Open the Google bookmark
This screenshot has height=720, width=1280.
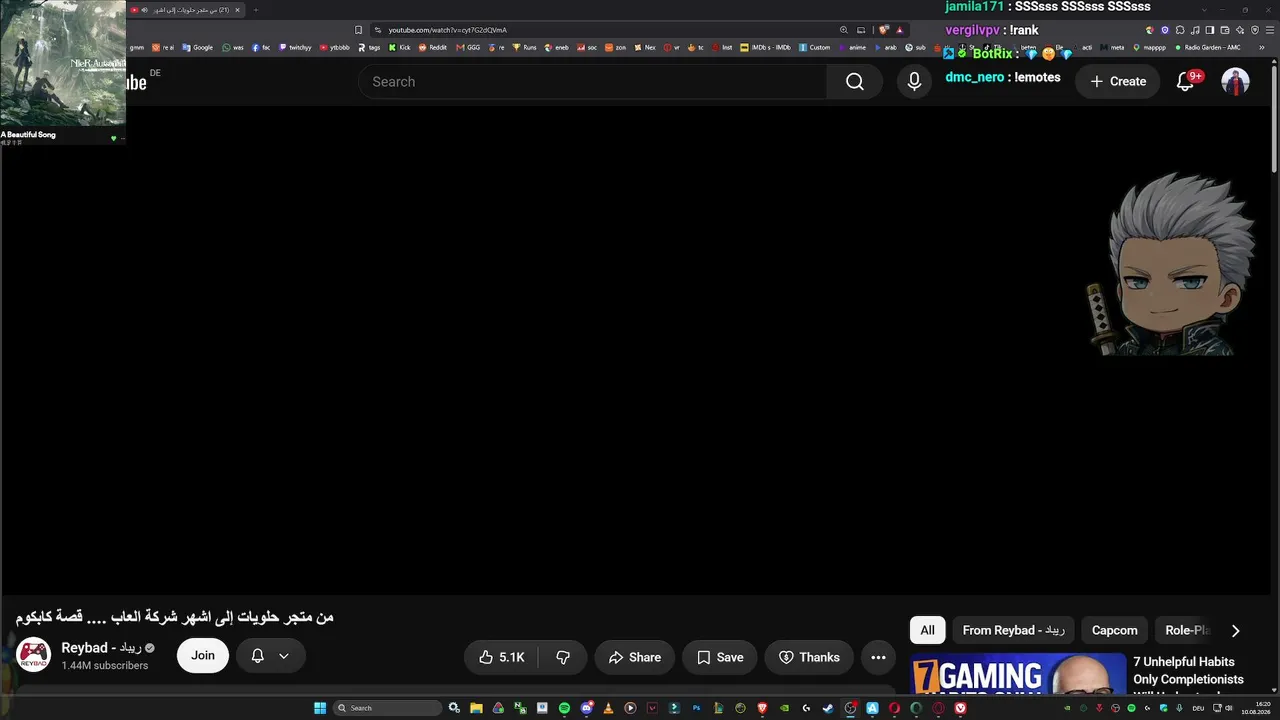(x=198, y=47)
